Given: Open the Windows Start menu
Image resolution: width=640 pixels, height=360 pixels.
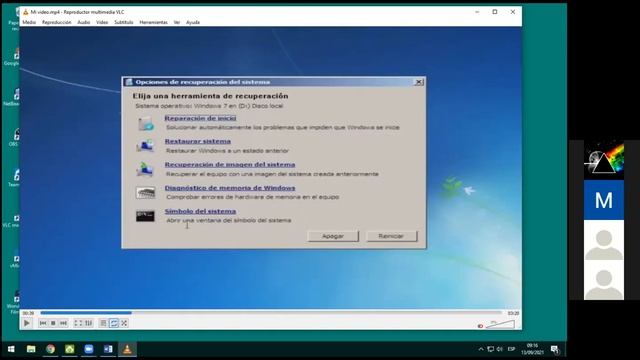Looking at the screenshot, I should pos(11,349).
